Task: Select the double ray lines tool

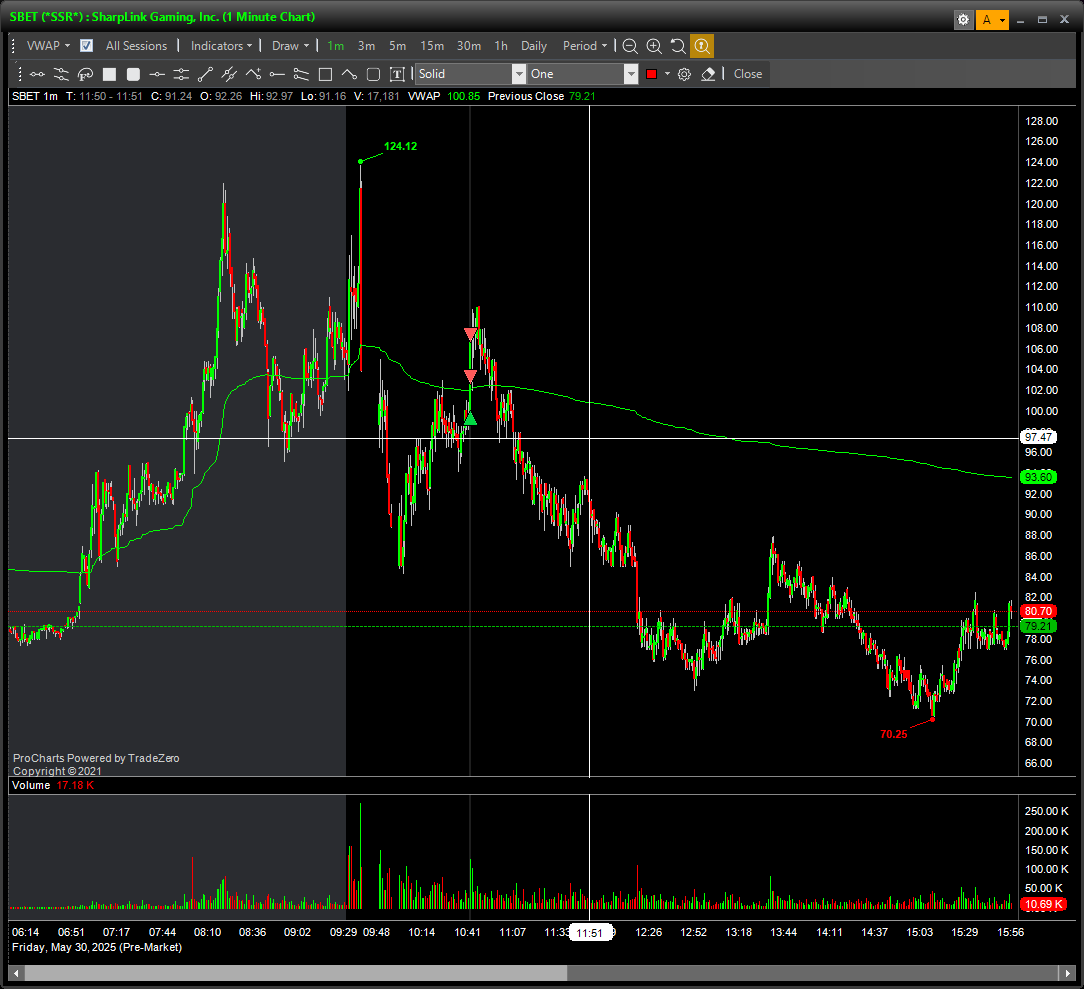Action: (301, 74)
